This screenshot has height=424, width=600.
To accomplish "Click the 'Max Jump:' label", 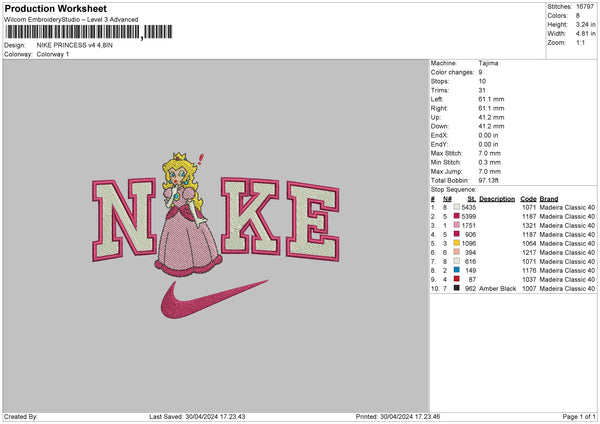I will tap(446, 171).
